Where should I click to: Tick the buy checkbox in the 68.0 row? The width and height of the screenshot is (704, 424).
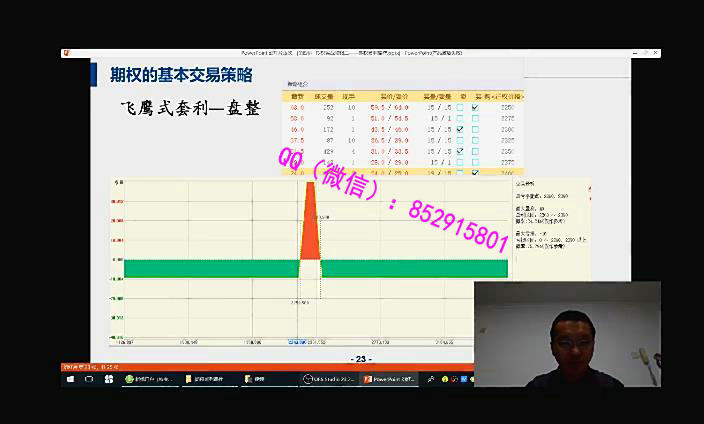point(460,107)
